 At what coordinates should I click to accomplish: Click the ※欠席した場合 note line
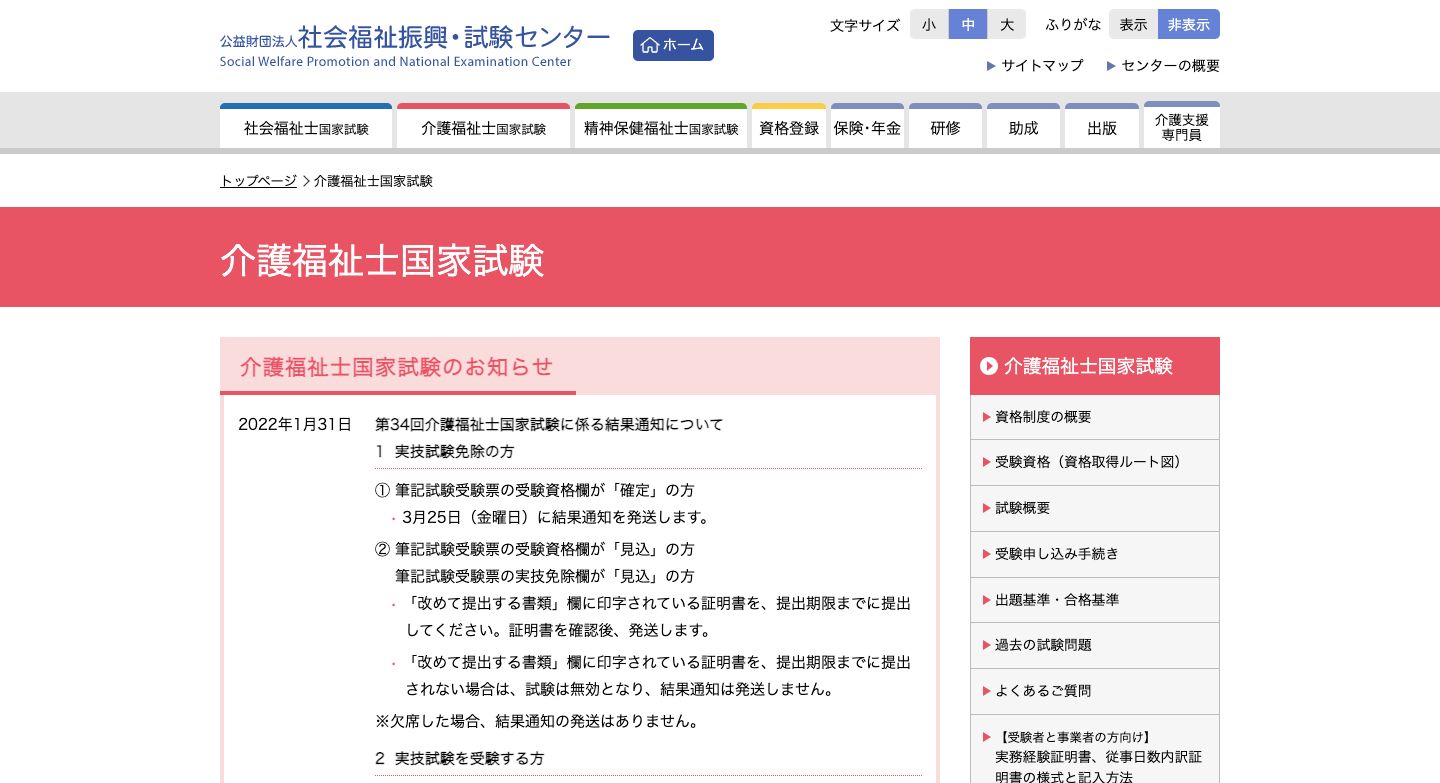[537, 721]
